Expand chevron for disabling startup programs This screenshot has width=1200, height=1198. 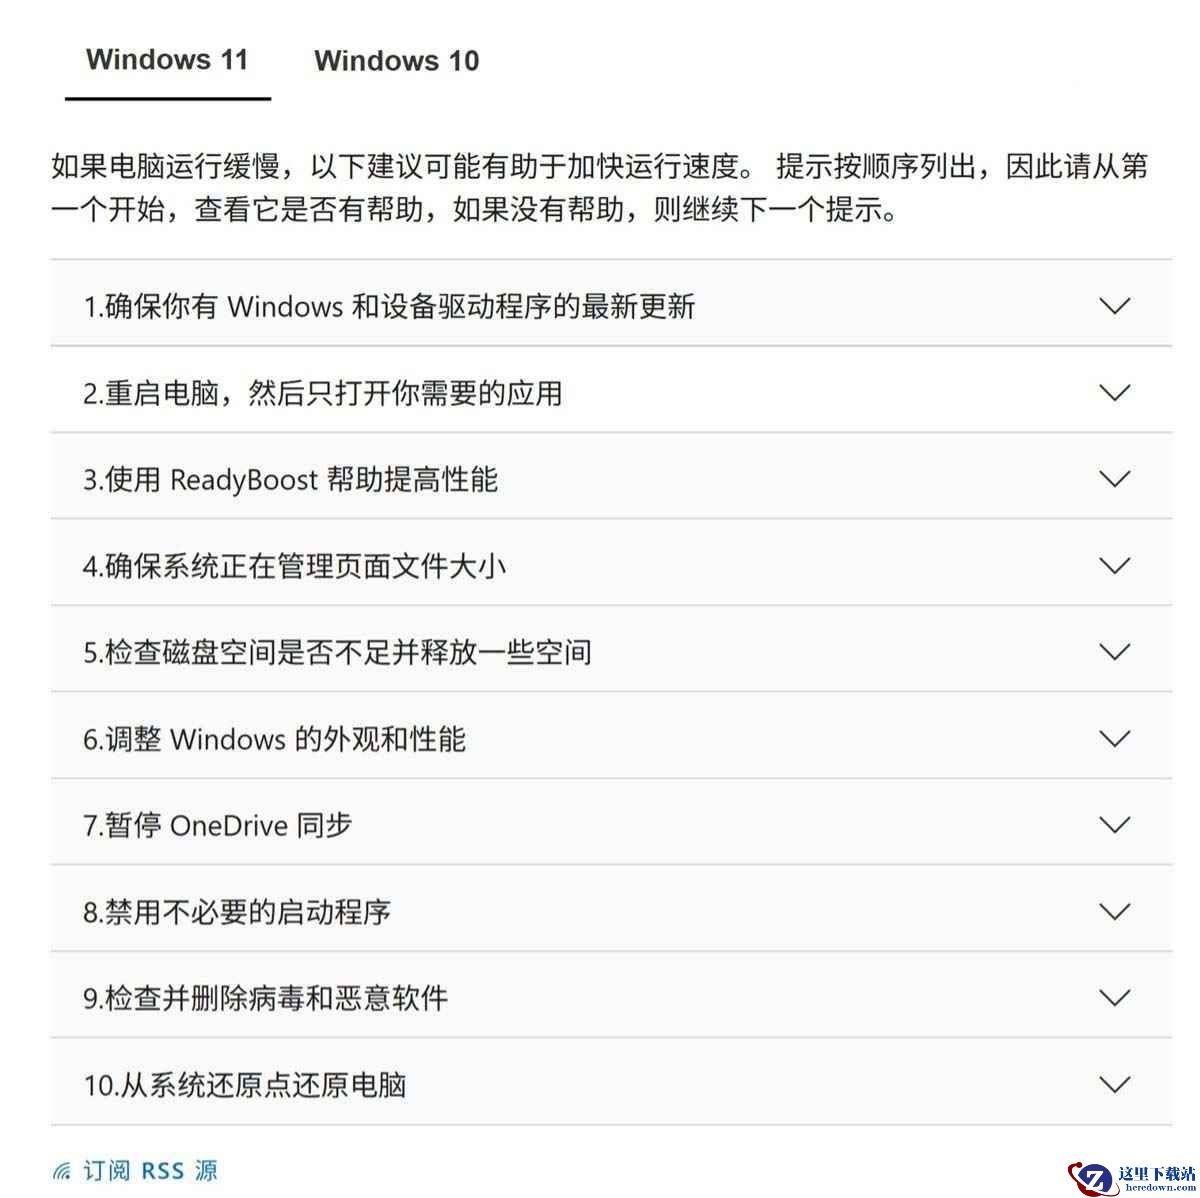click(1114, 911)
